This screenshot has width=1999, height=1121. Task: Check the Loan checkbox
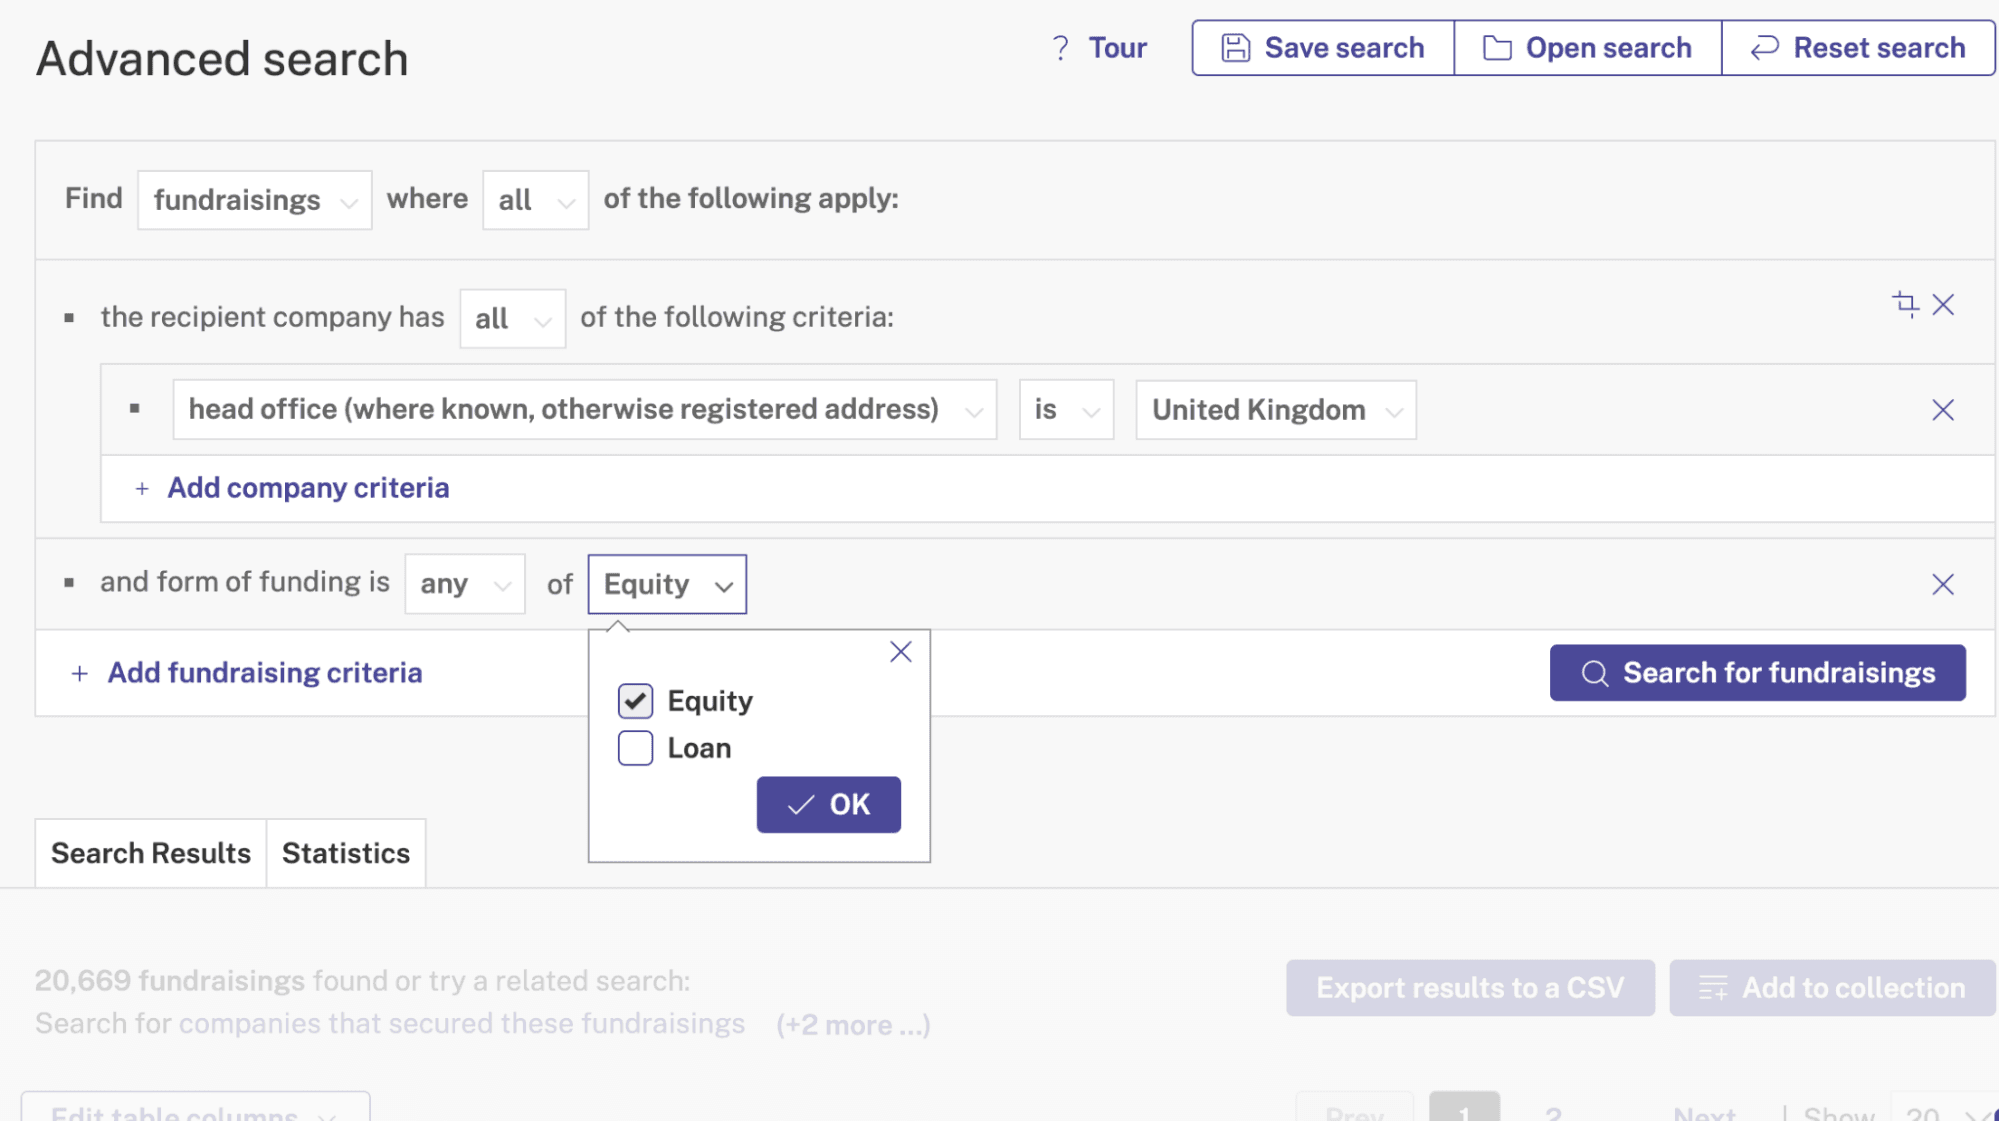[635, 748]
